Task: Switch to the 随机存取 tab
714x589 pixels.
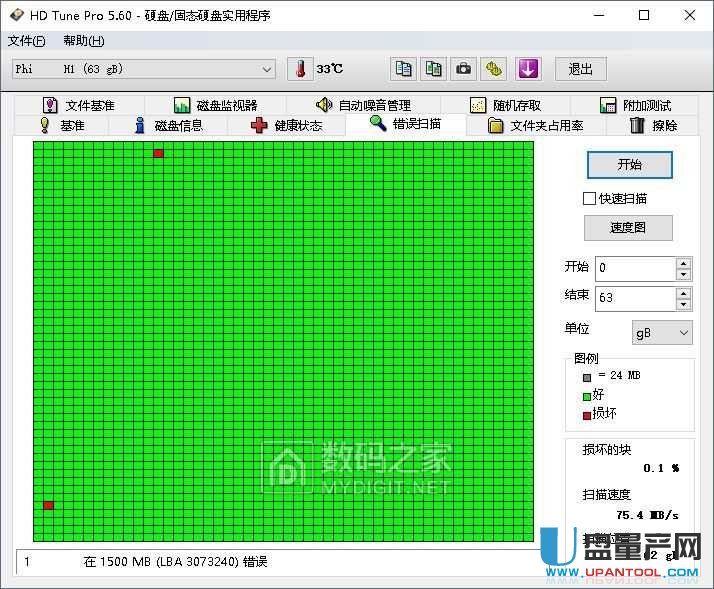Action: (505, 105)
